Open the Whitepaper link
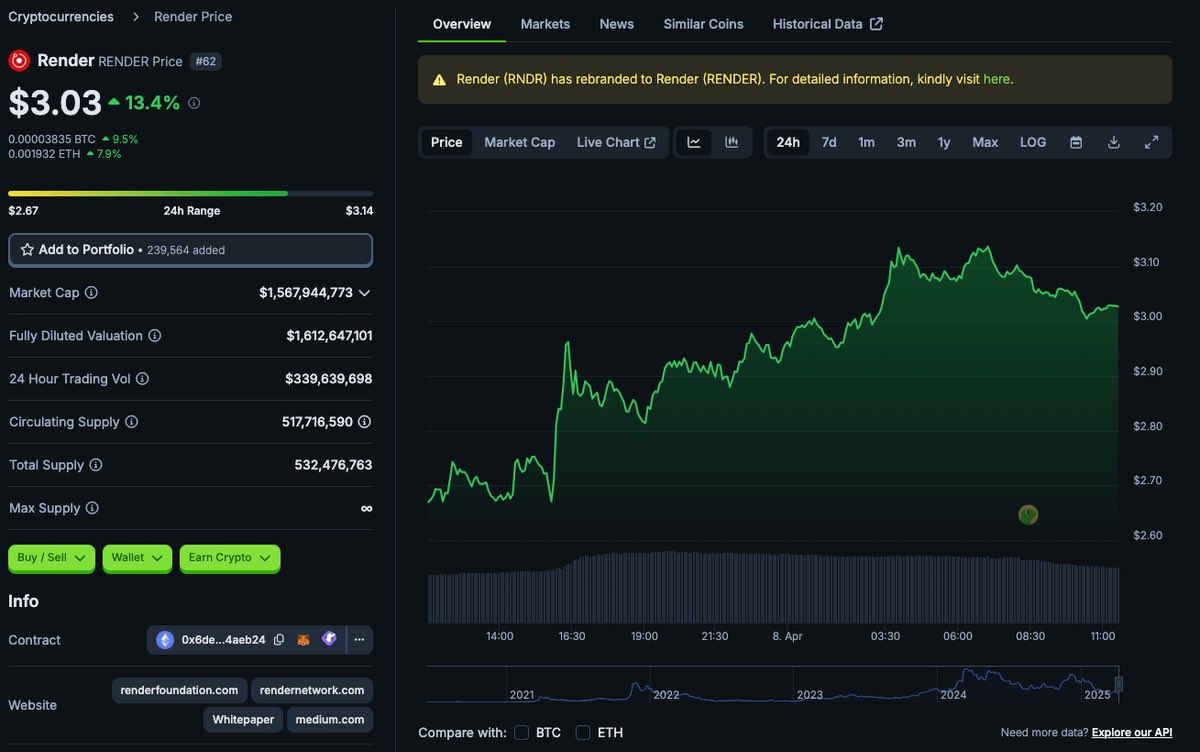1200x752 pixels. coord(243,719)
